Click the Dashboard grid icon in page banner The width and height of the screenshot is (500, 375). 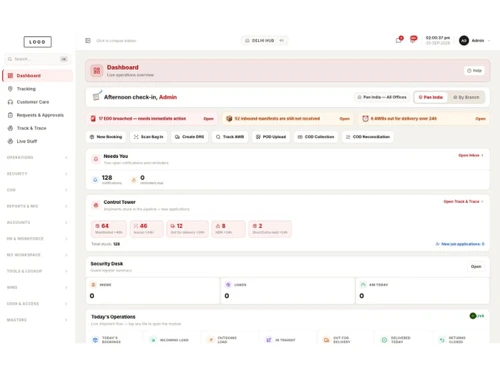click(x=97, y=71)
